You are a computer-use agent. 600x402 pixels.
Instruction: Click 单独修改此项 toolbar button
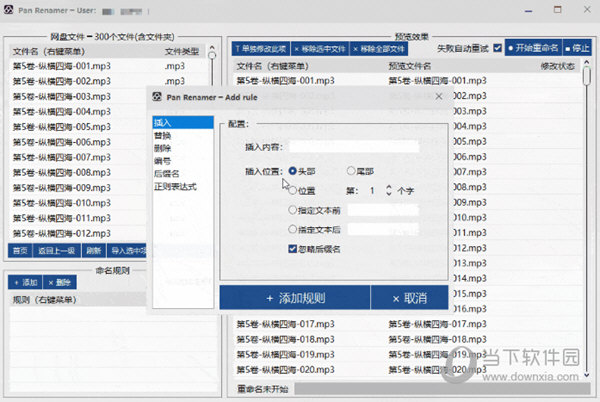(x=261, y=49)
